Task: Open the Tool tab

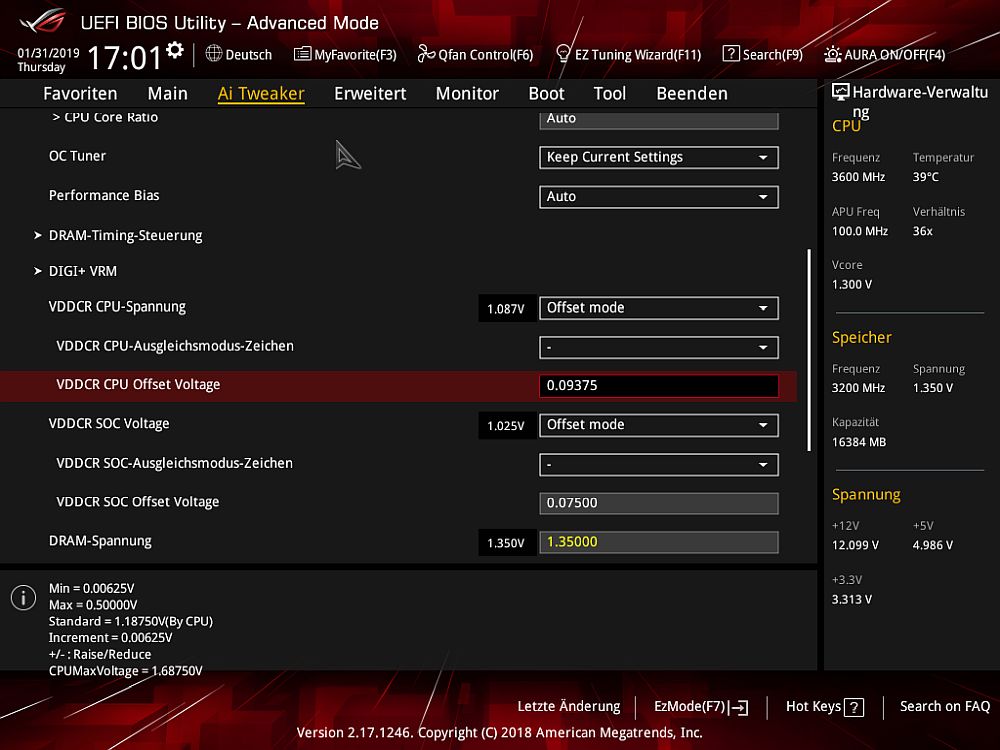Action: coord(610,93)
